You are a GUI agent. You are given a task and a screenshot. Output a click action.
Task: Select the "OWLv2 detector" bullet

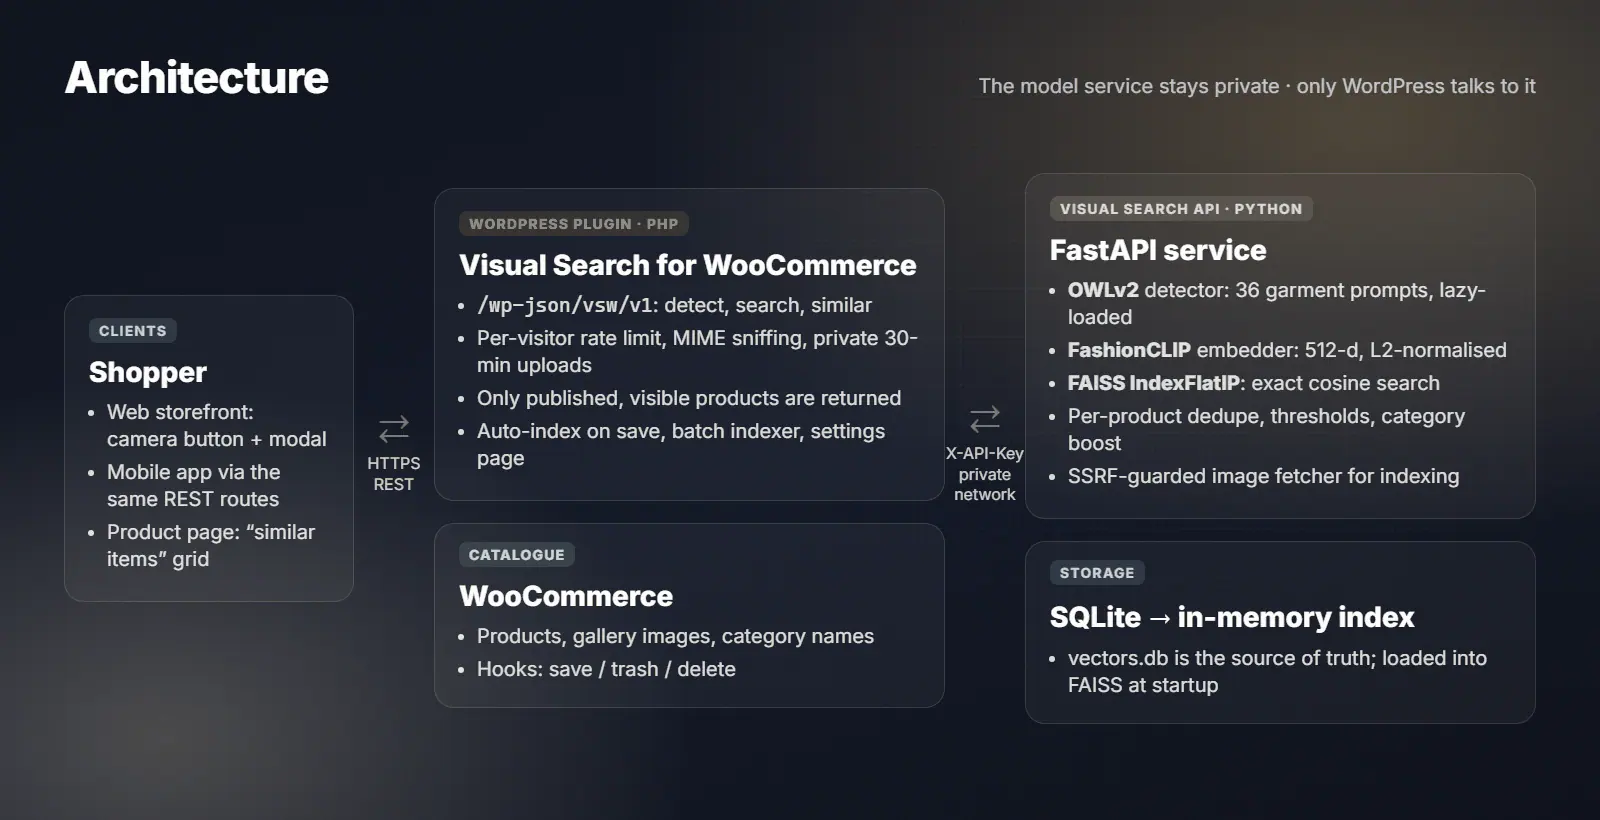pyautogui.click(x=1277, y=303)
